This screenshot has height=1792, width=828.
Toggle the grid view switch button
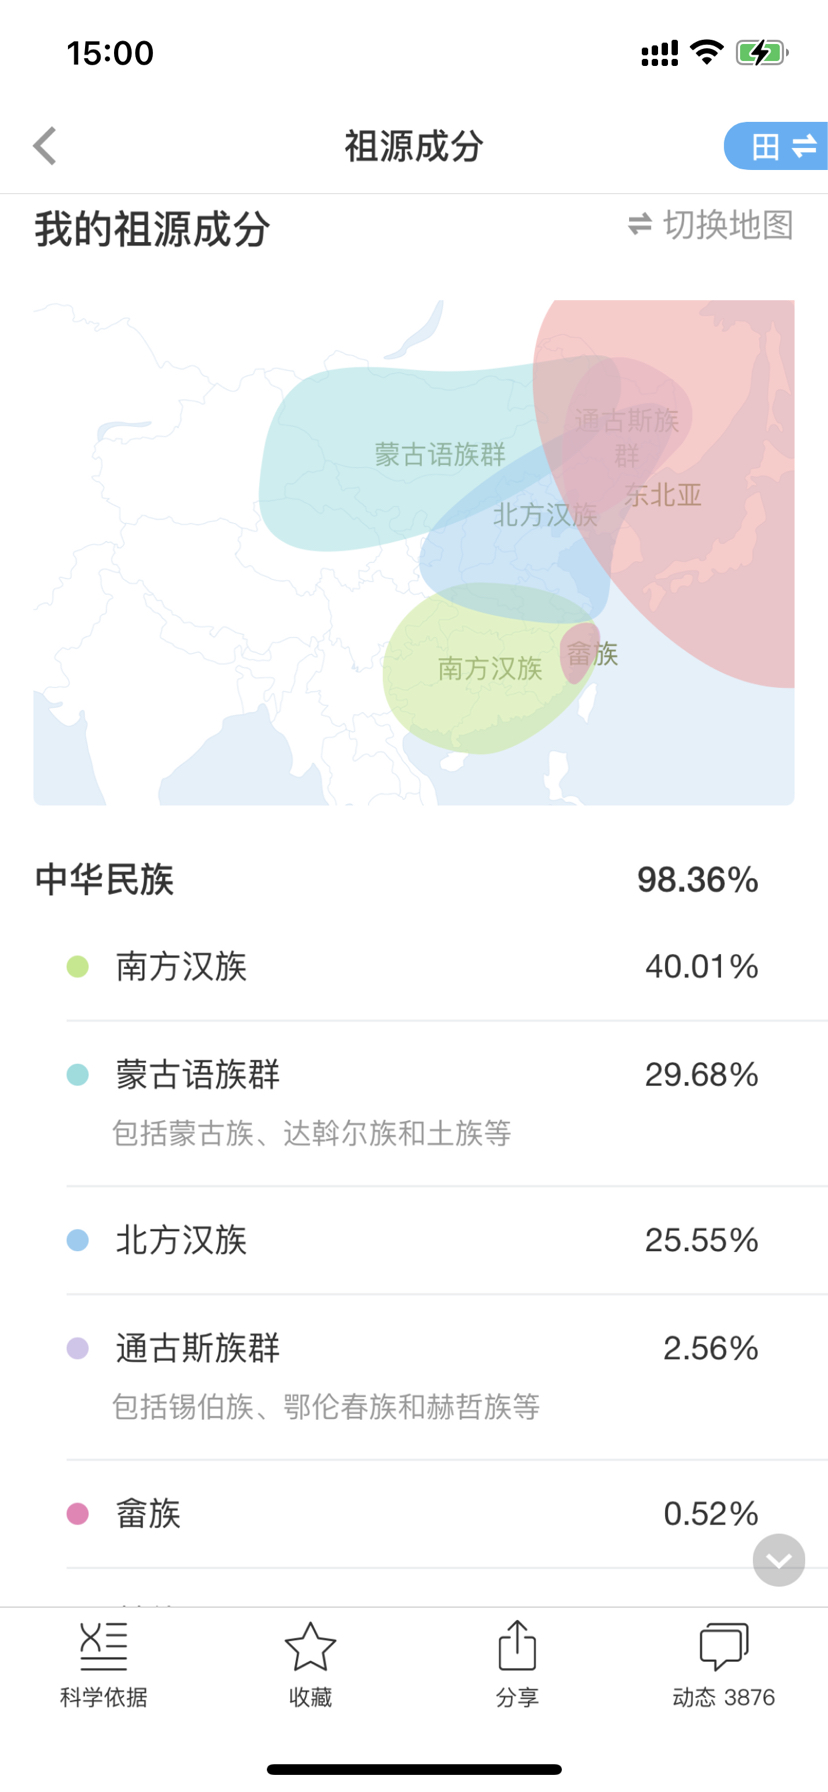776,147
